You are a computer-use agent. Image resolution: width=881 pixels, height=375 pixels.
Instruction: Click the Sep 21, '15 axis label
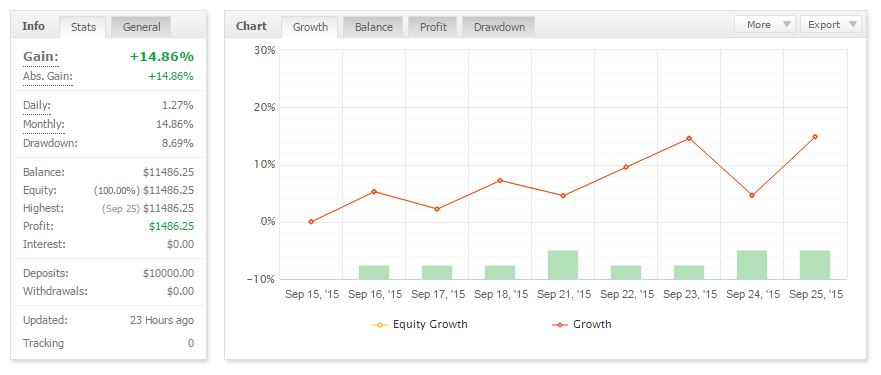[x=564, y=295]
